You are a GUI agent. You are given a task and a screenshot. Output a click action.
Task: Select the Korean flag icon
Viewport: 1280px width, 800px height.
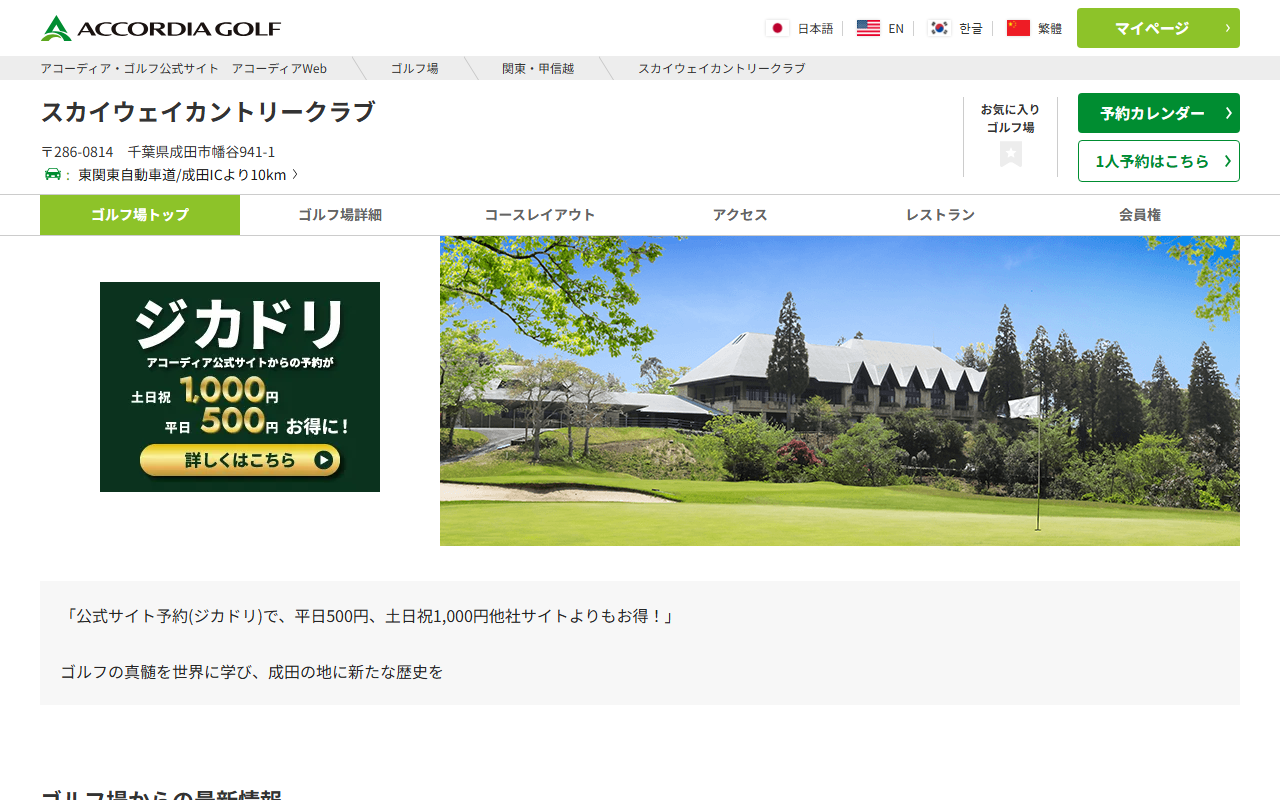[x=939, y=28]
